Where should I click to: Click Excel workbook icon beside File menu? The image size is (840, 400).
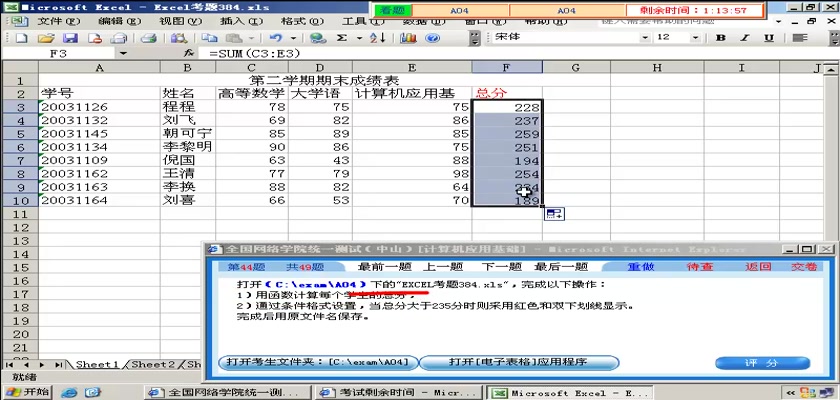coord(19,22)
